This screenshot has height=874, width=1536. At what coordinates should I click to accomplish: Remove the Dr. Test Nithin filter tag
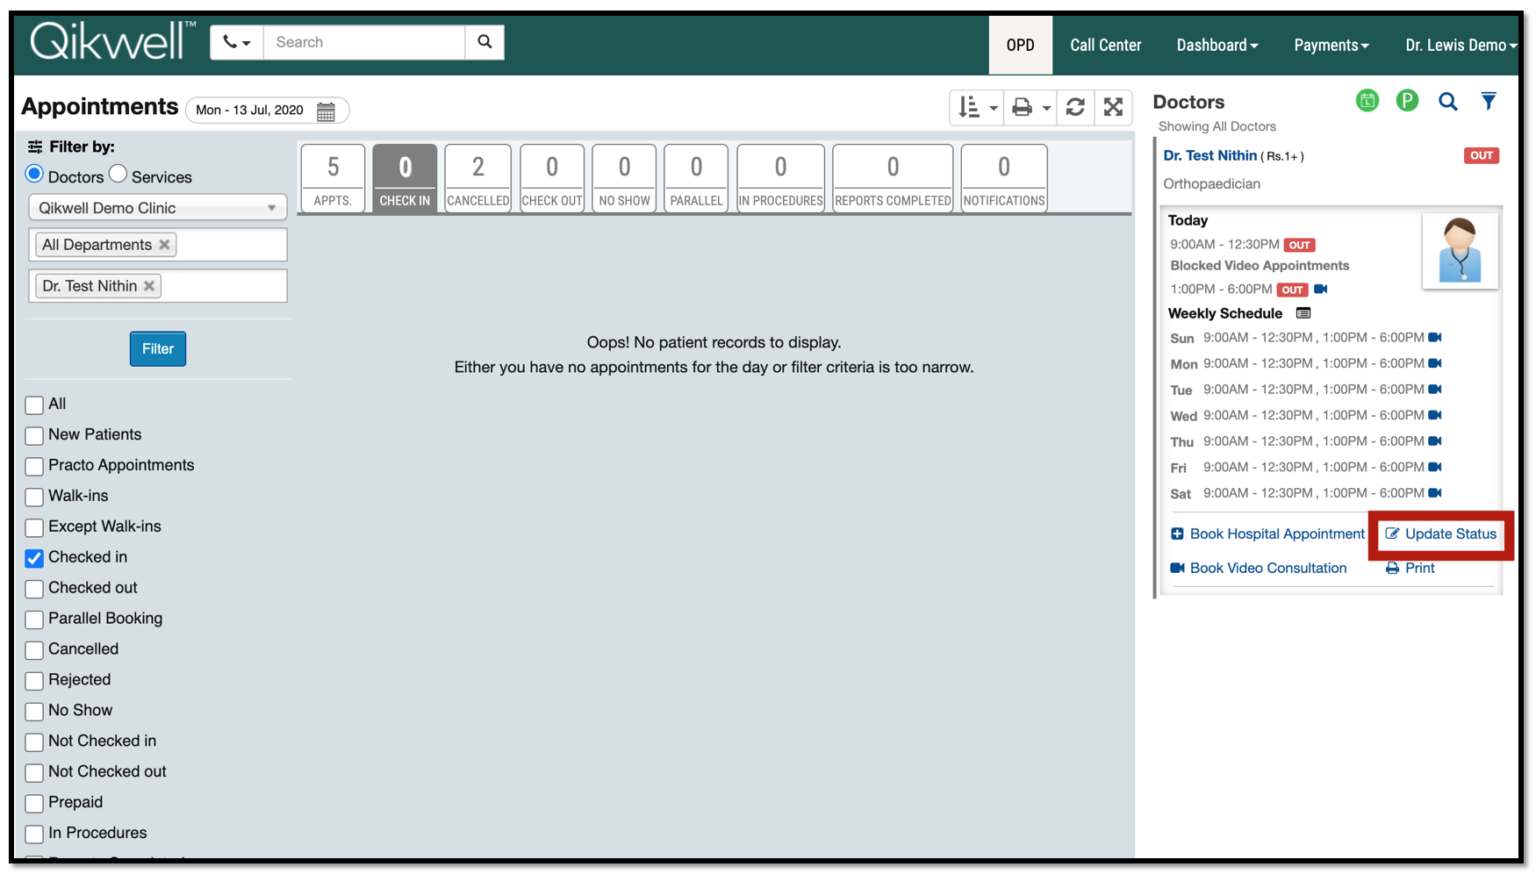(149, 286)
